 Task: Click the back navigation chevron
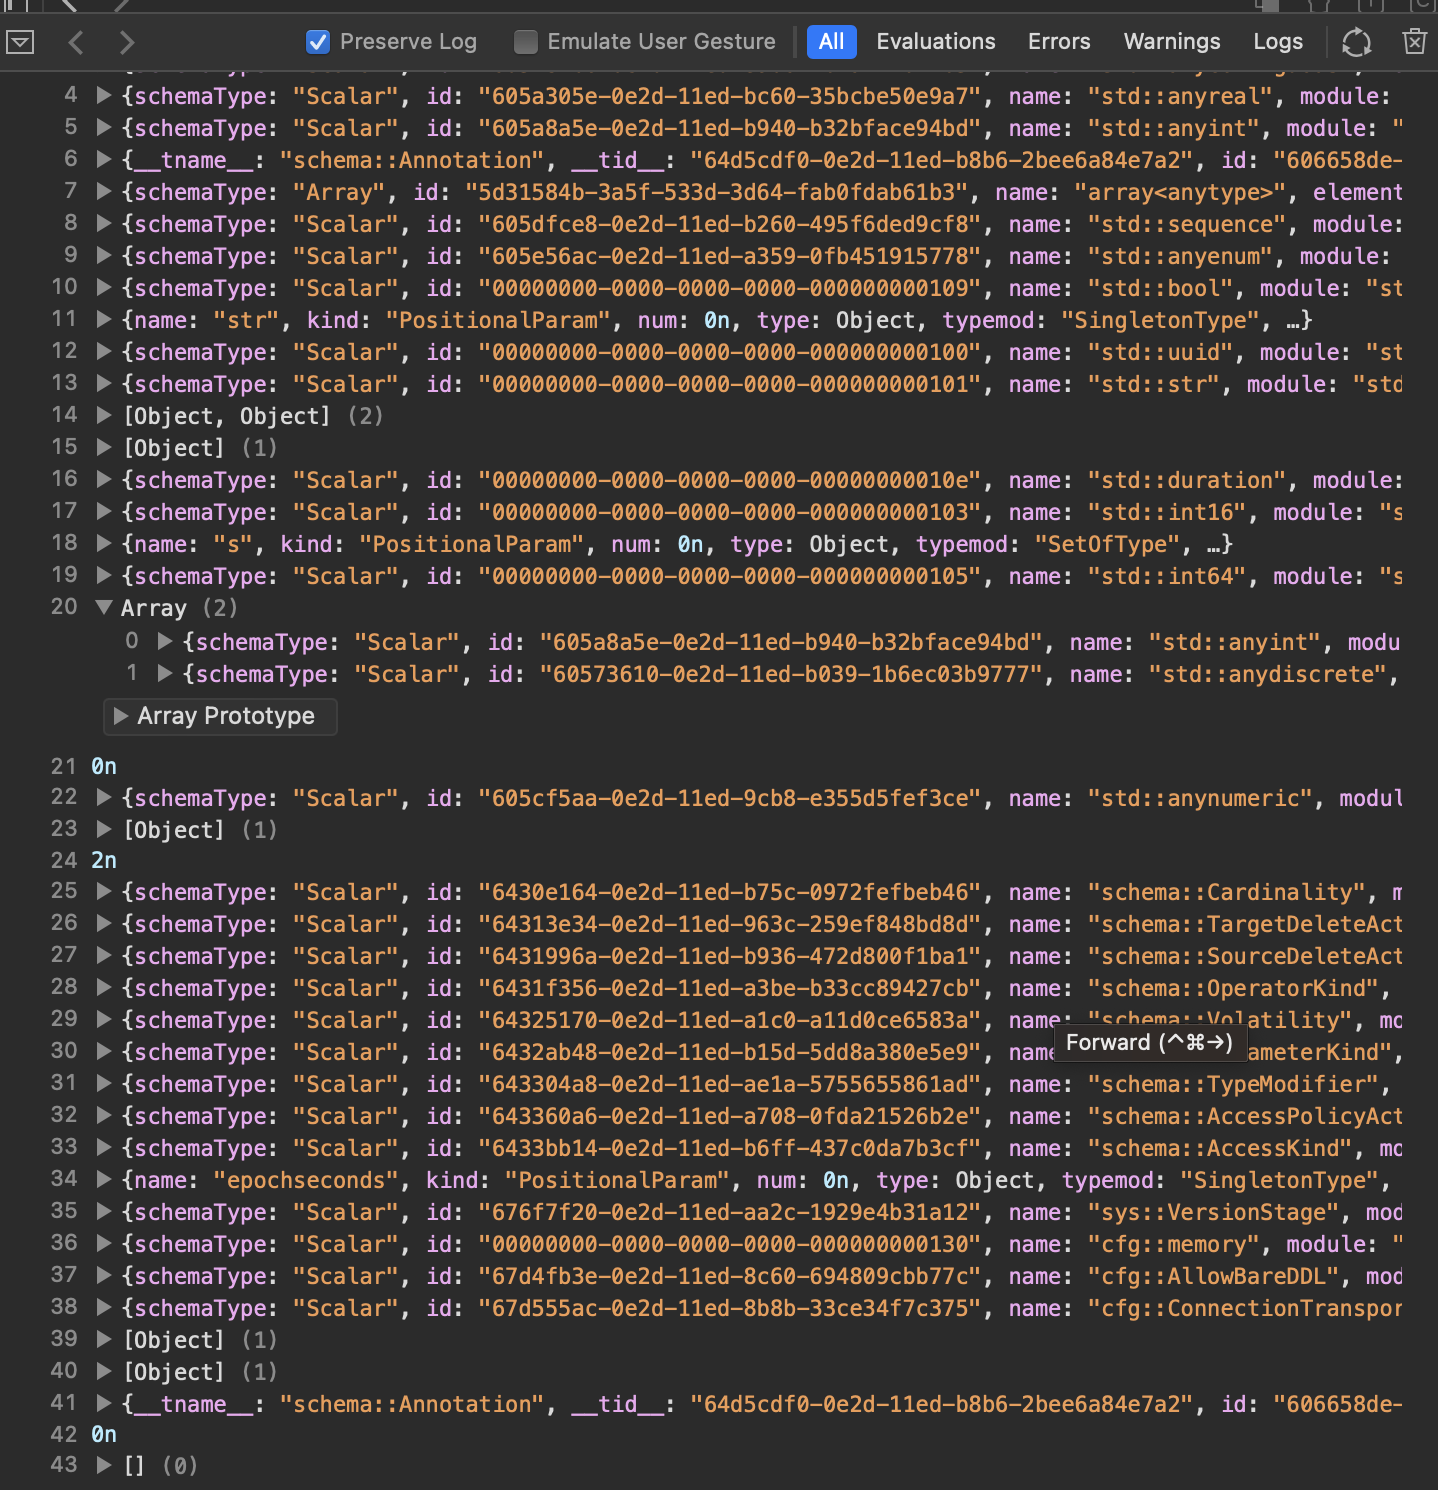(76, 42)
